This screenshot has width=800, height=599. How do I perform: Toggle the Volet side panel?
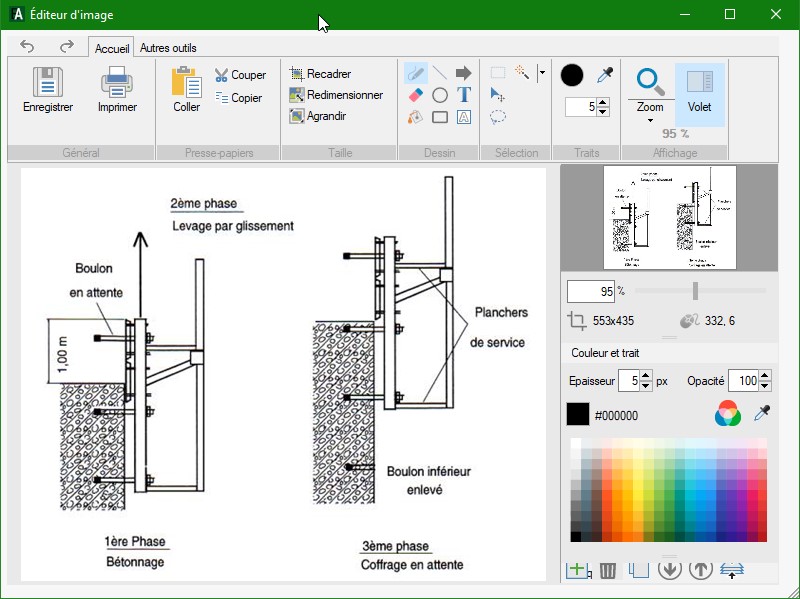tap(700, 93)
